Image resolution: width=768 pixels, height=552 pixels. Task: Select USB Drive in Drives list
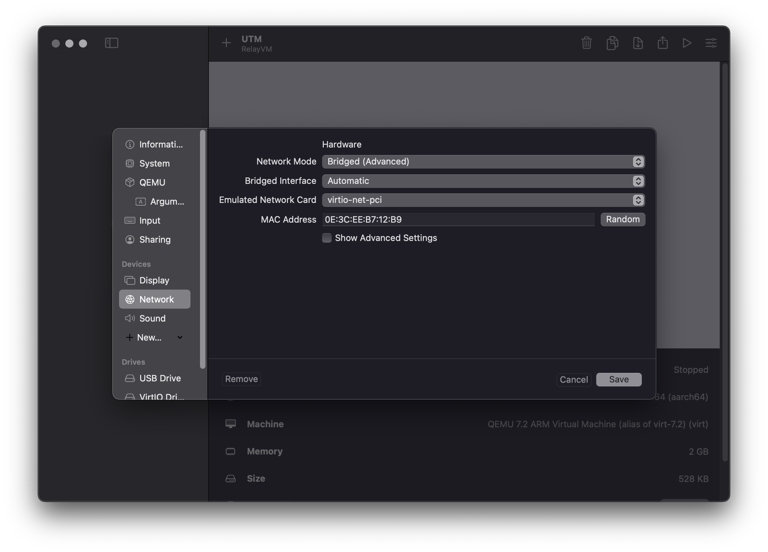[159, 378]
